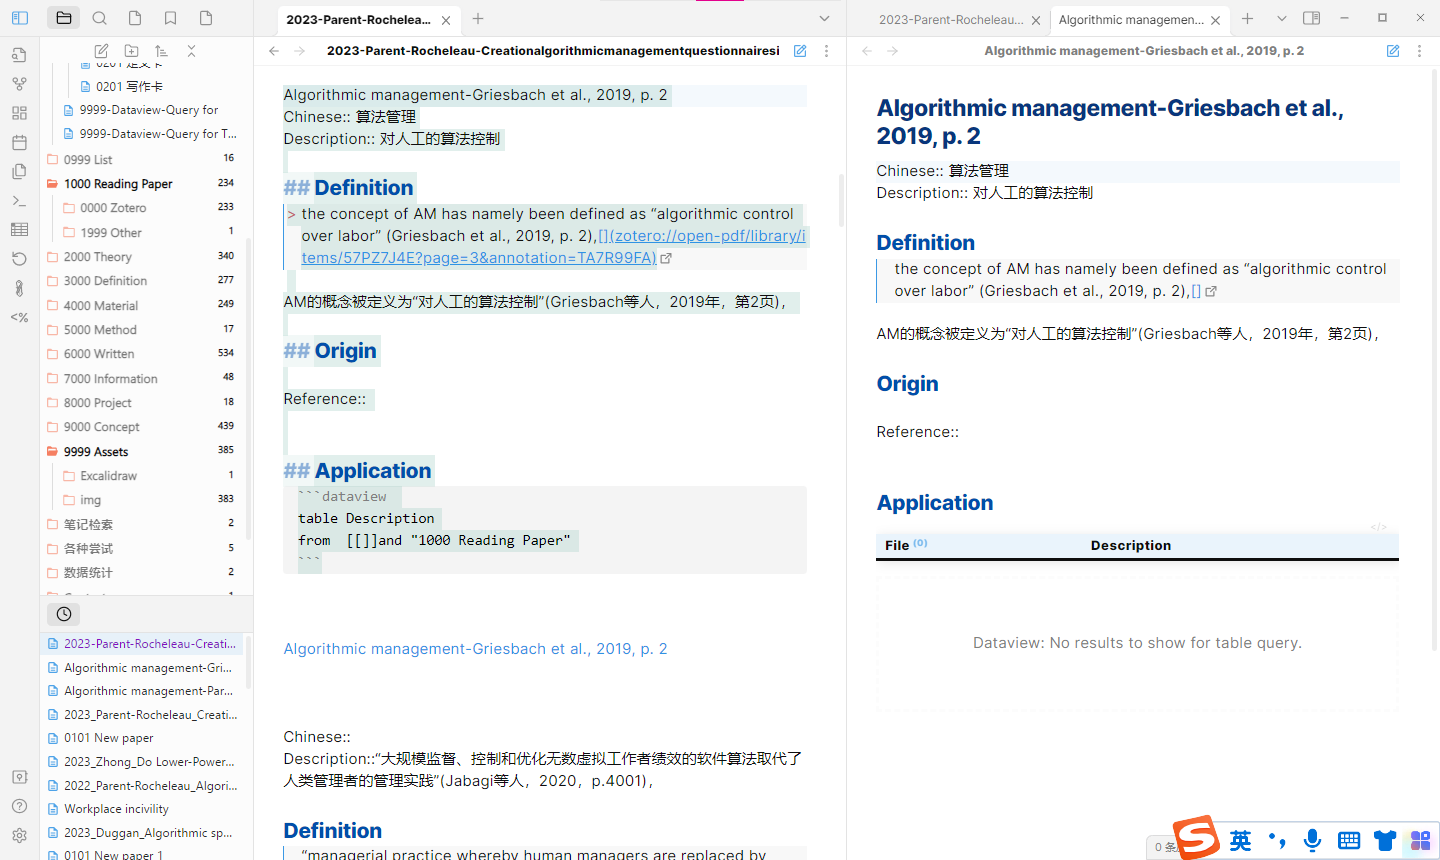The image size is (1440, 860).
Task: Select the recent files clock tab
Action: tap(64, 614)
